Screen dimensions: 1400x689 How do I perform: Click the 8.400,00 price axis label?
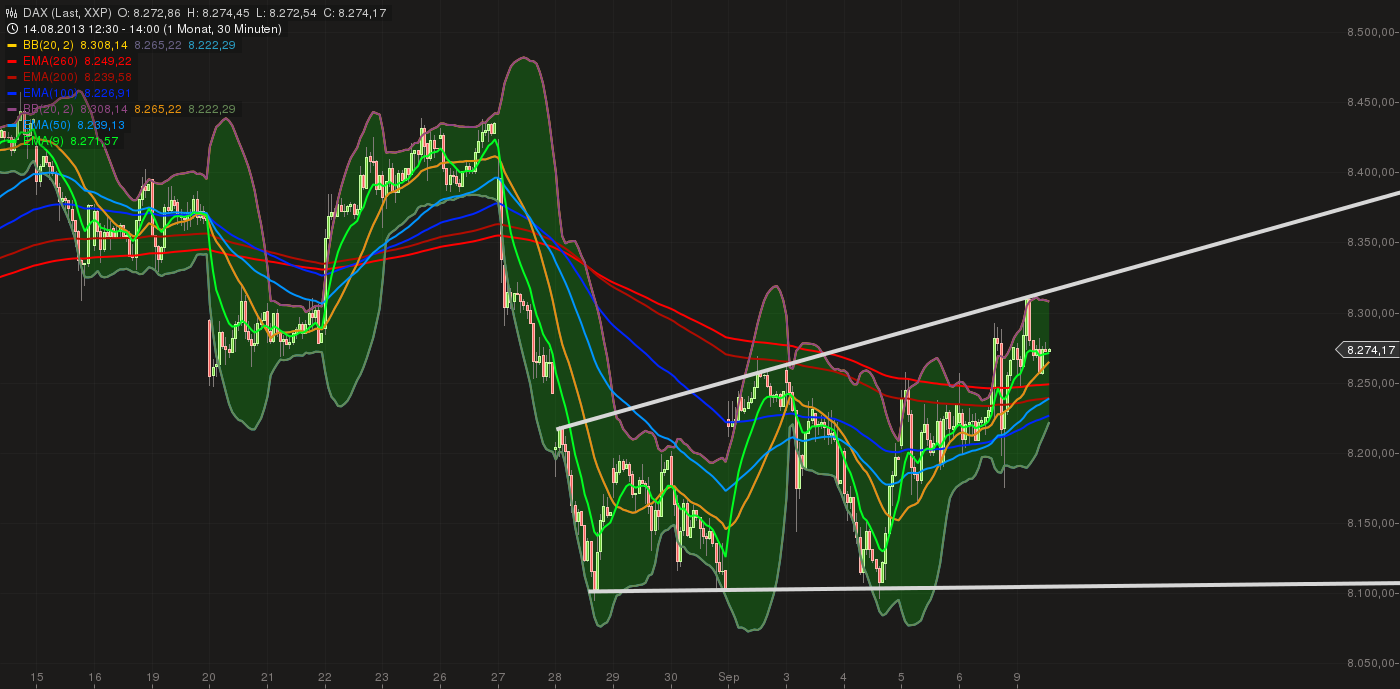1372,173
